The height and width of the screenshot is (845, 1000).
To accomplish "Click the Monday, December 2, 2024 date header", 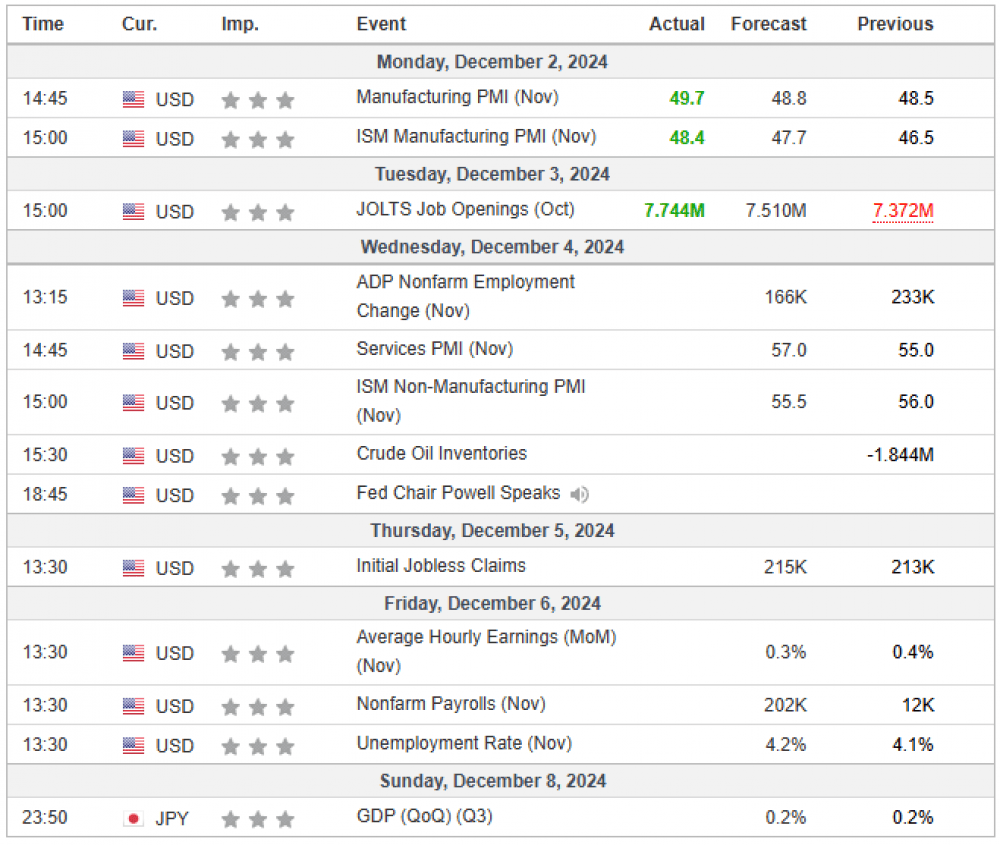I will [x=492, y=62].
